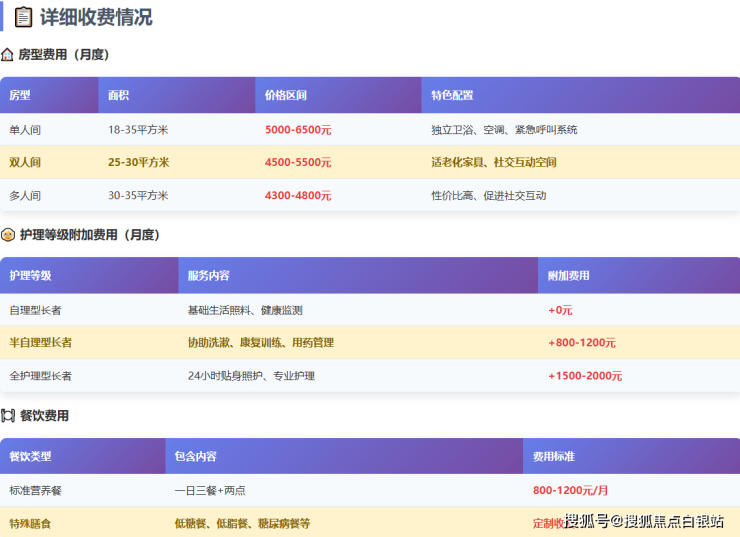This screenshot has height=537, width=740.
Task: Click the +1500-2000元 surcharge for 全护理型长者
Action: (585, 376)
